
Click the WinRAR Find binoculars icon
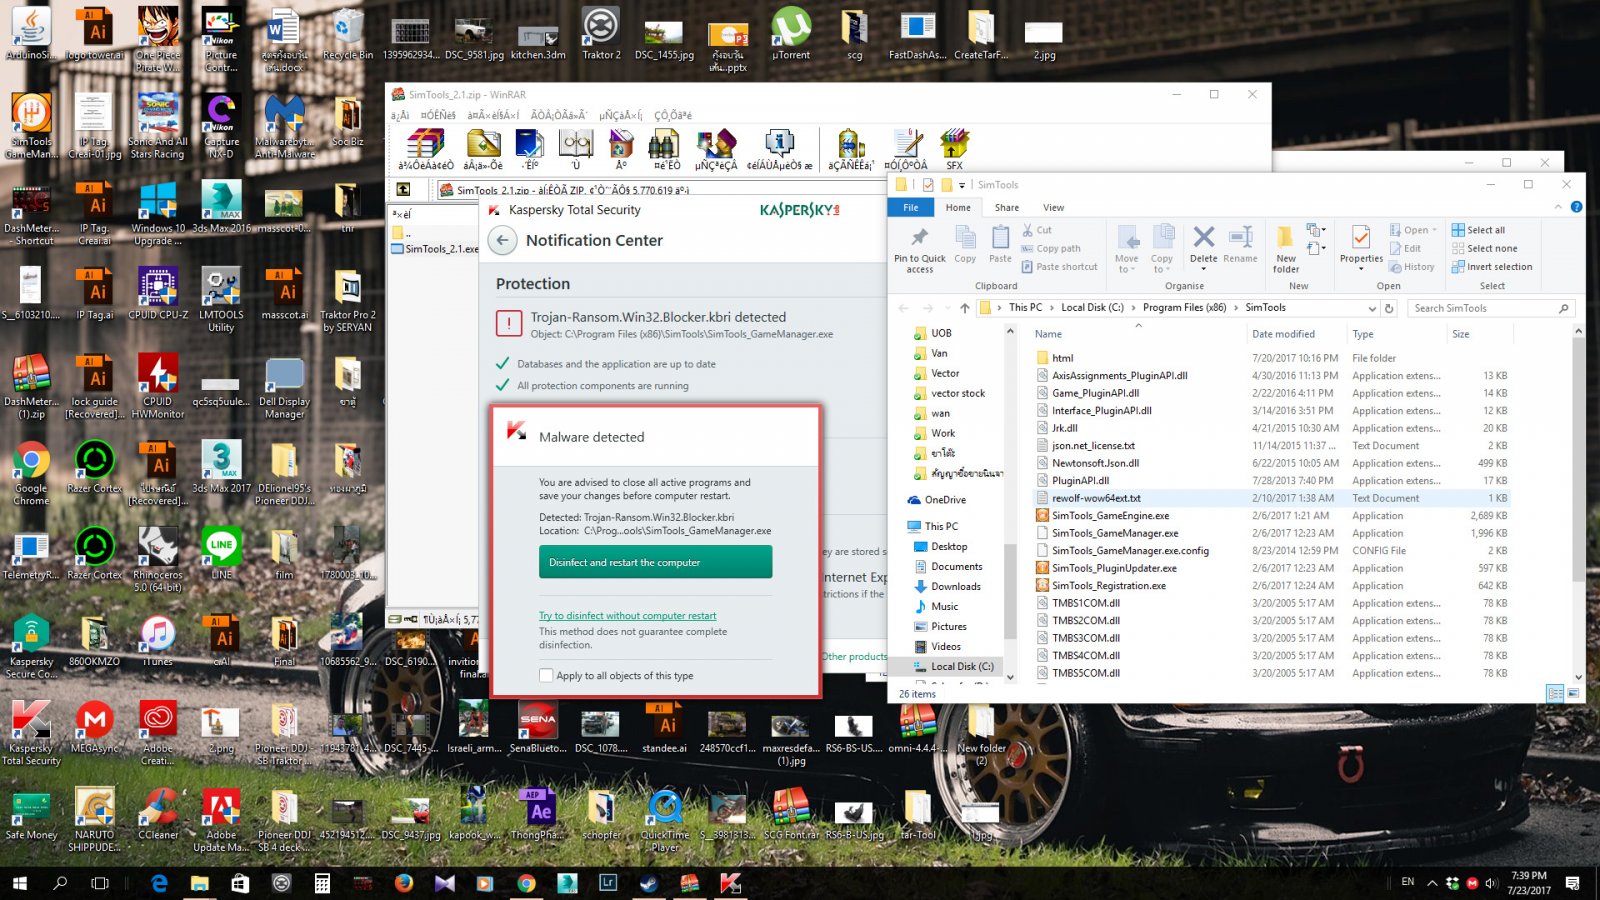tap(666, 144)
